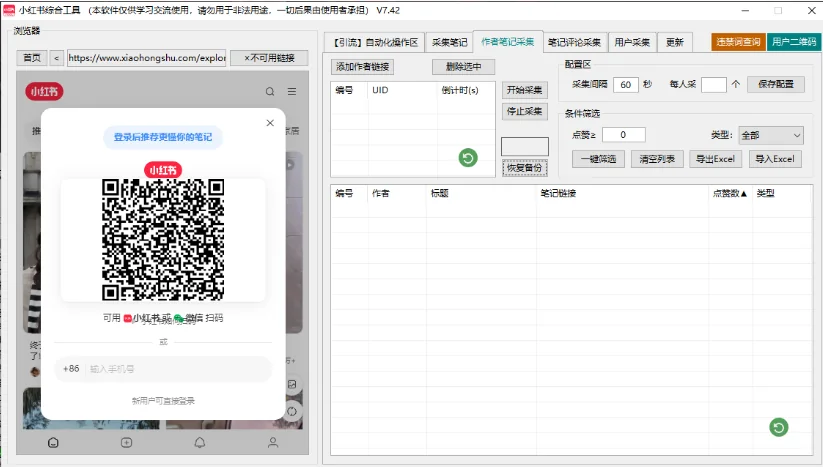The height and width of the screenshot is (467, 823).
Task: Click the 一键筛选 button
Action: point(598,159)
